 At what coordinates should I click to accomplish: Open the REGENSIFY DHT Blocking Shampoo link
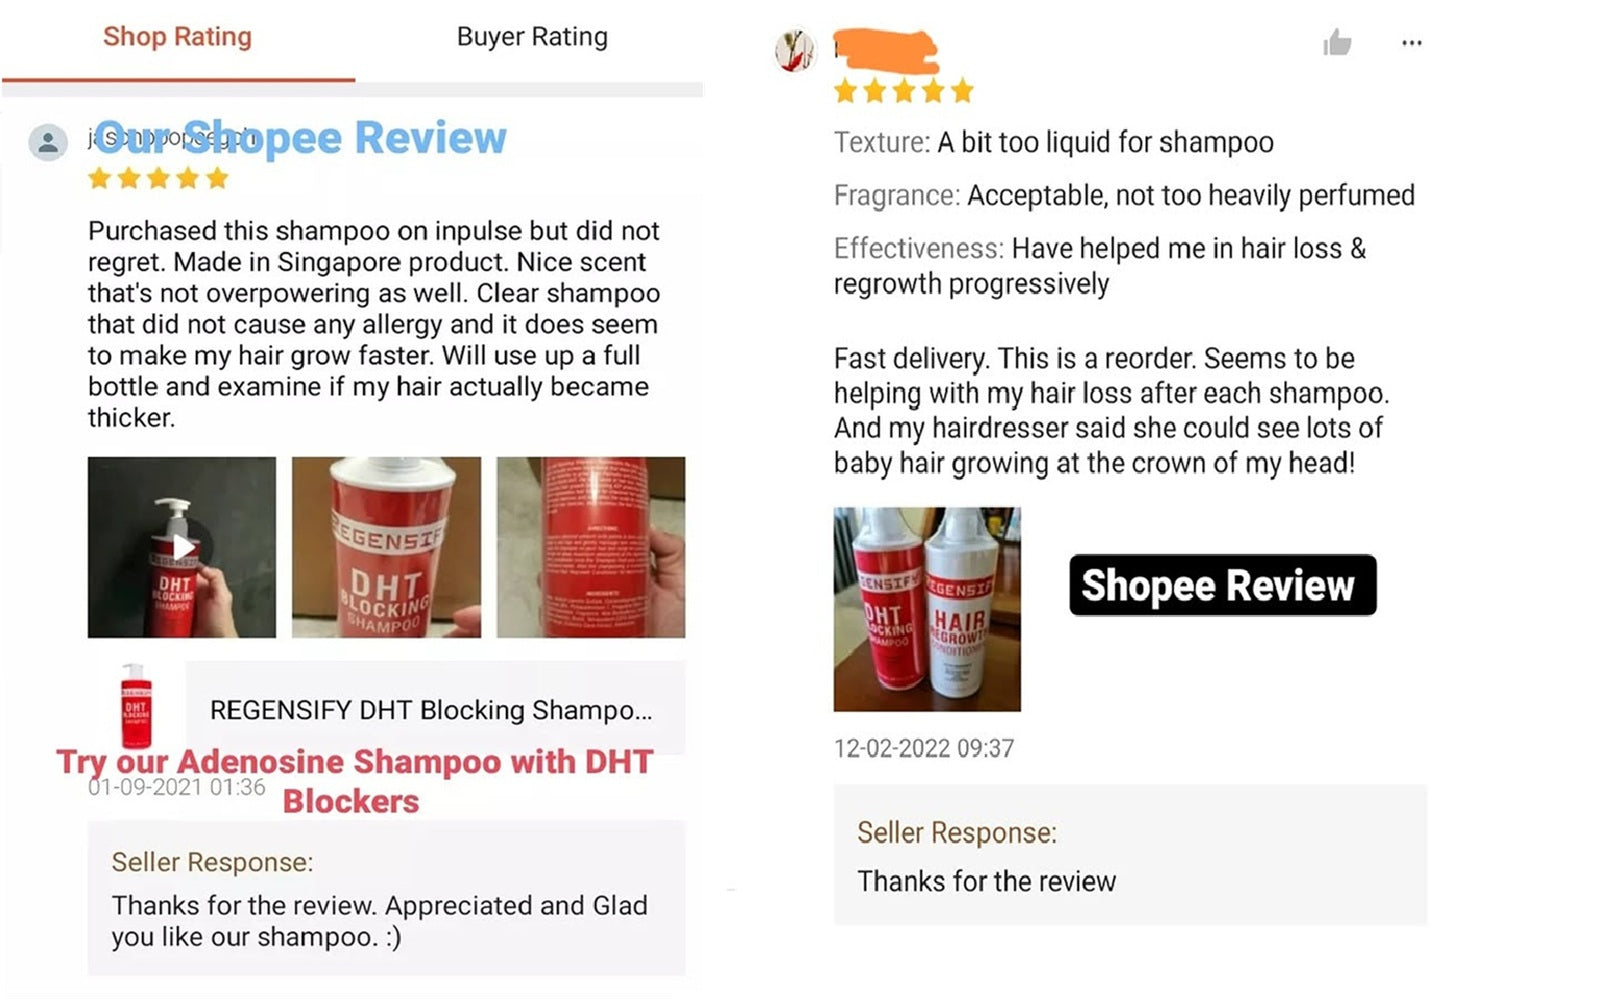pos(431,710)
